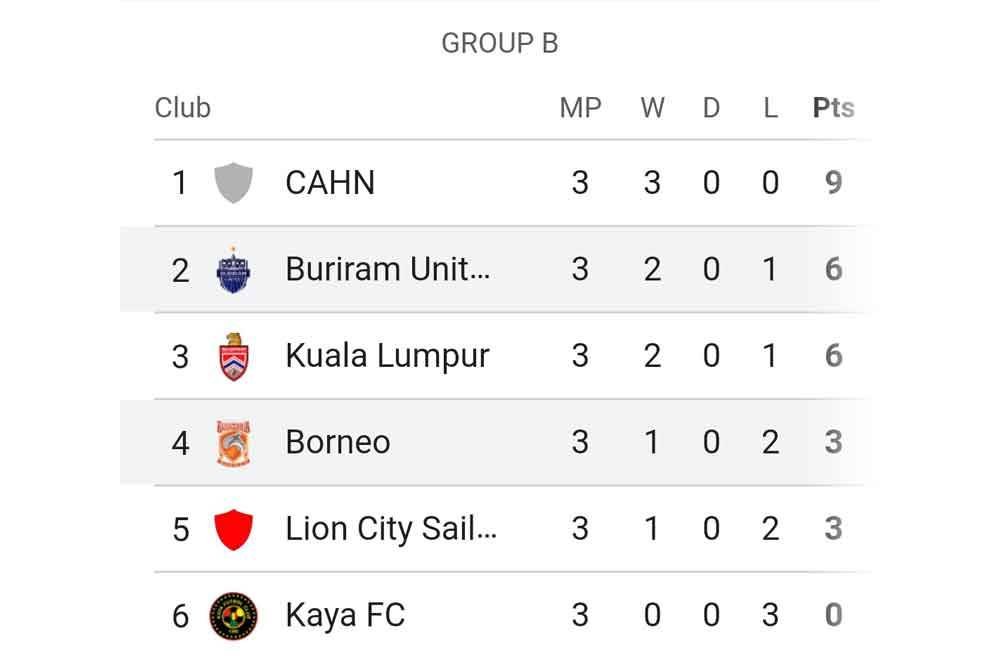Click the D column header

point(711,108)
